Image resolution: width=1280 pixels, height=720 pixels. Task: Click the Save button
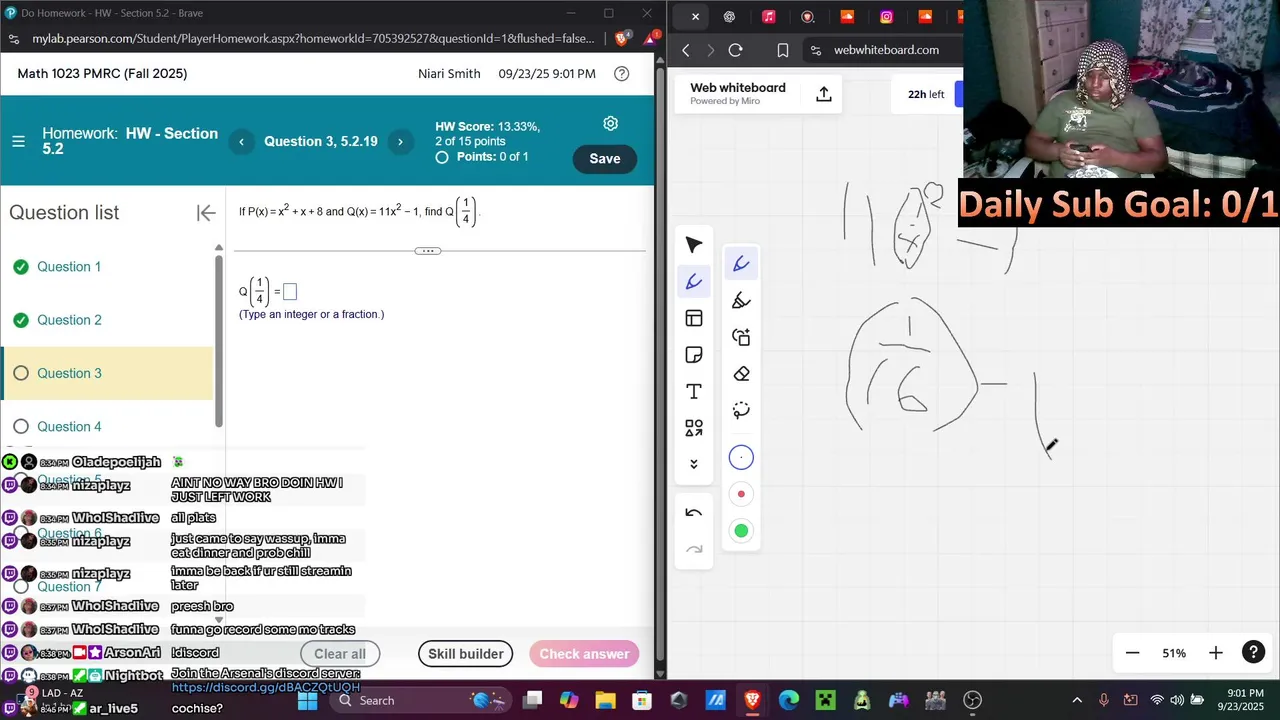click(x=604, y=159)
